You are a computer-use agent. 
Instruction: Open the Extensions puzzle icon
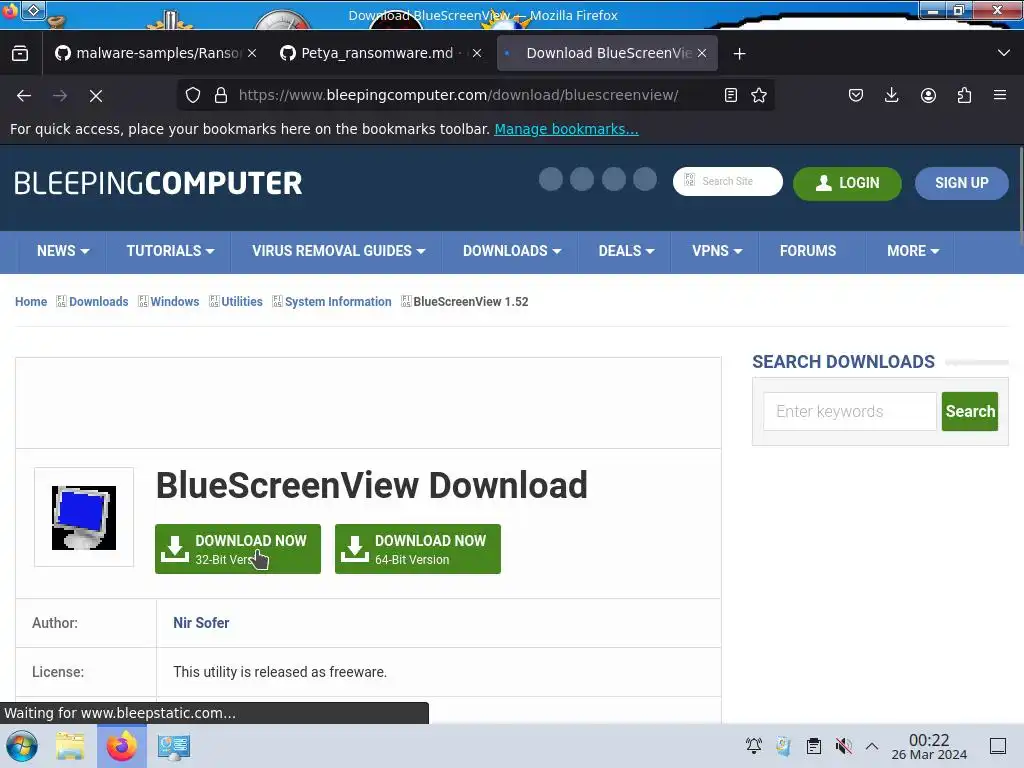[x=964, y=95]
